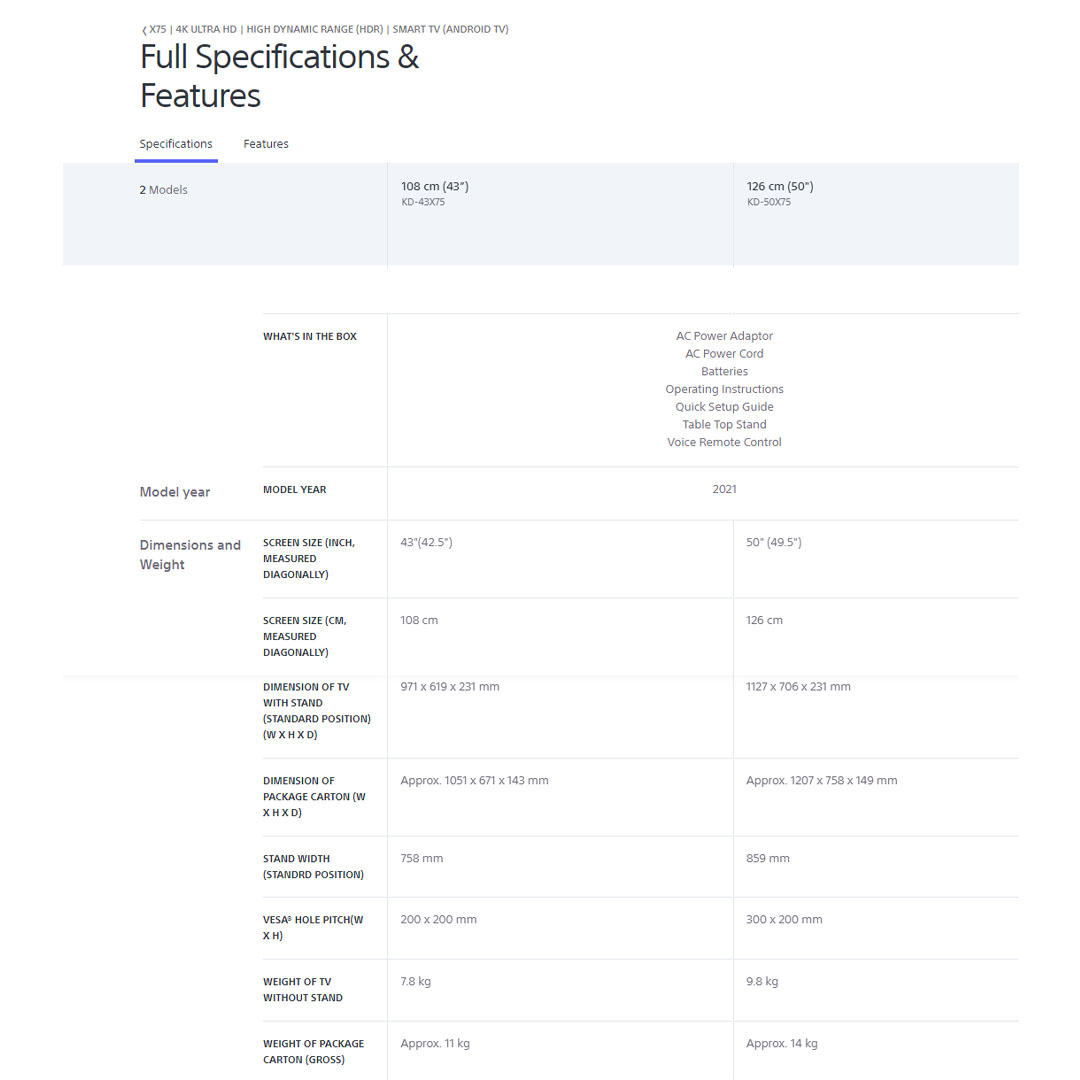Image resolution: width=1080 pixels, height=1080 pixels.
Task: Click the Stand Width row label
Action: (x=313, y=866)
